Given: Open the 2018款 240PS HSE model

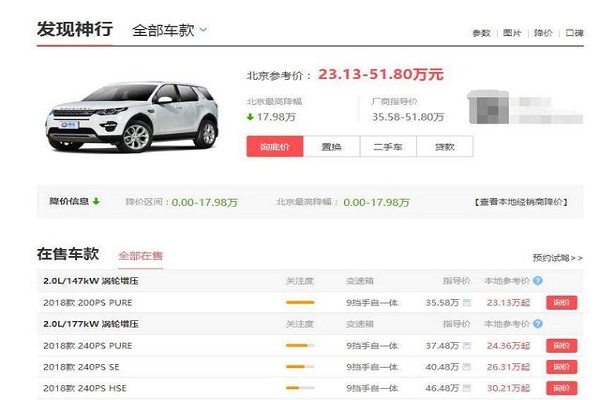Looking at the screenshot, I should click(x=85, y=388).
